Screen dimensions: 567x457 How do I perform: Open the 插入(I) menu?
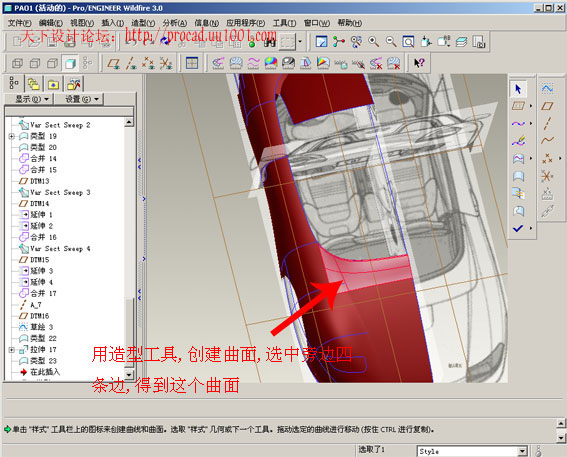(x=112, y=23)
